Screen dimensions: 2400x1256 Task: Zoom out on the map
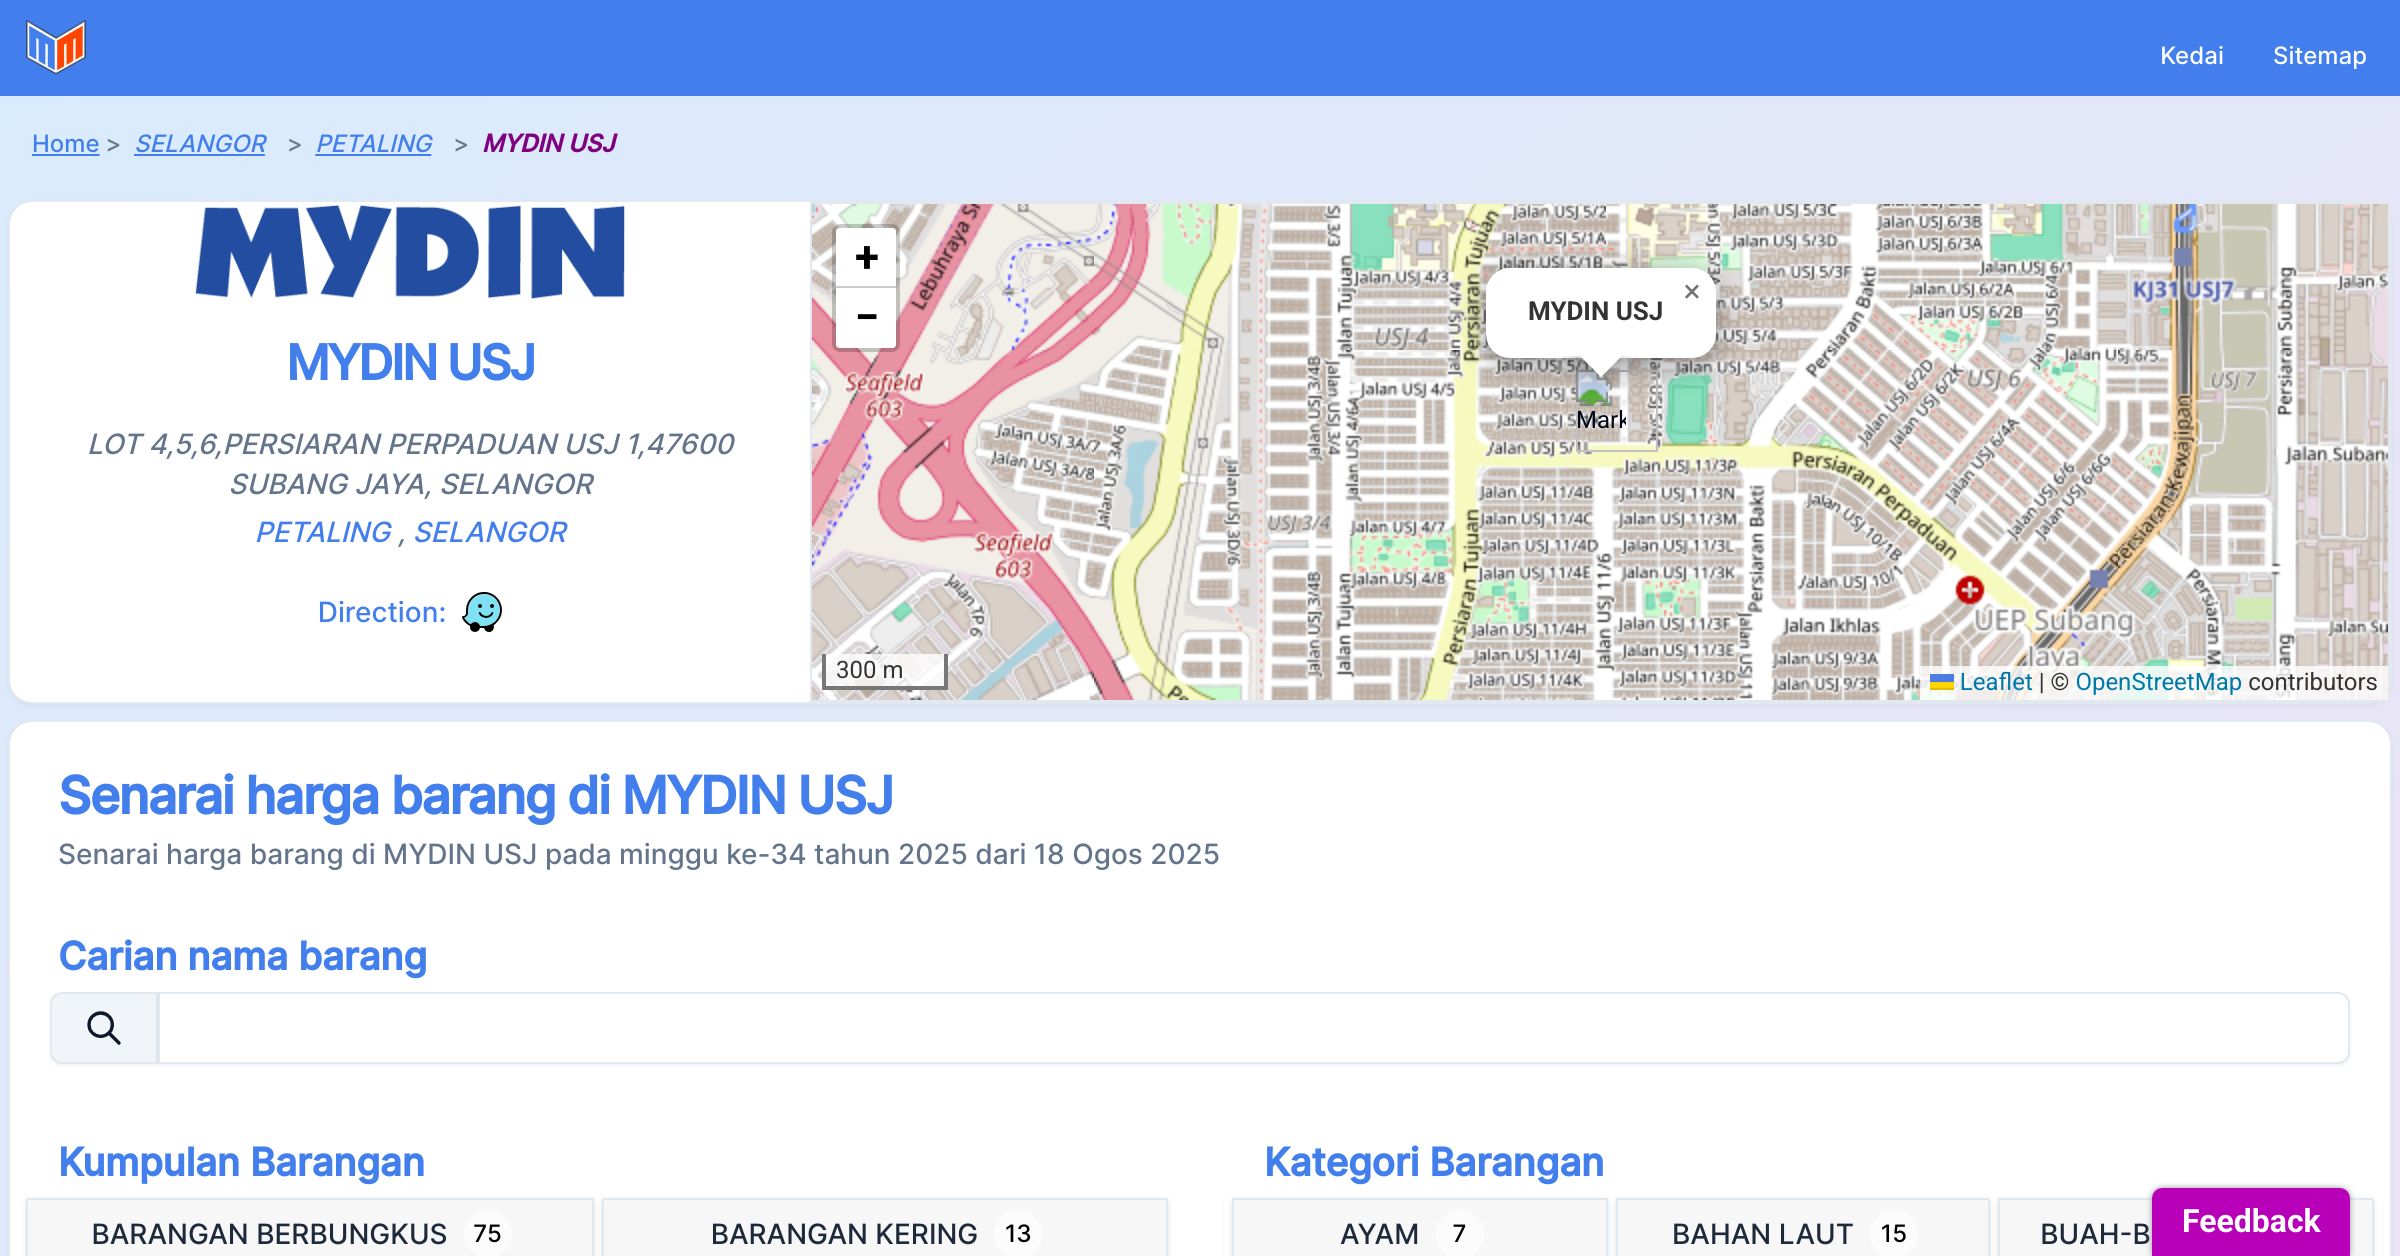pos(866,317)
